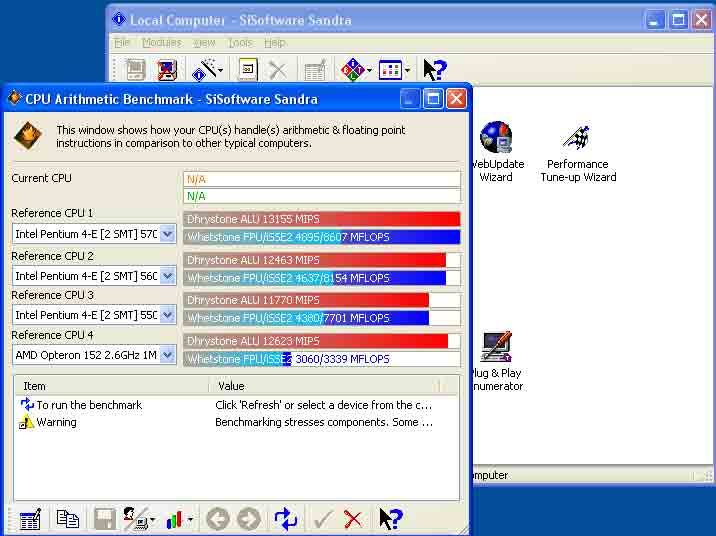Viewport: 716px width, 536px height.
Task: Open the dropdown arrow beside the diamonds icon
Action: tap(369, 70)
